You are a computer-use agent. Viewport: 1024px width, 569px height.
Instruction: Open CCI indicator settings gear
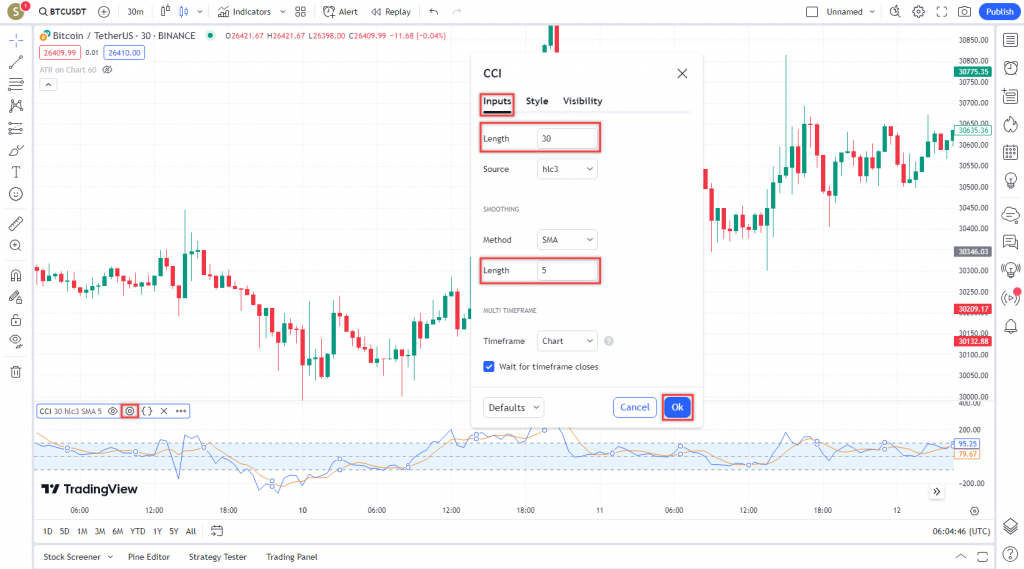(130, 411)
